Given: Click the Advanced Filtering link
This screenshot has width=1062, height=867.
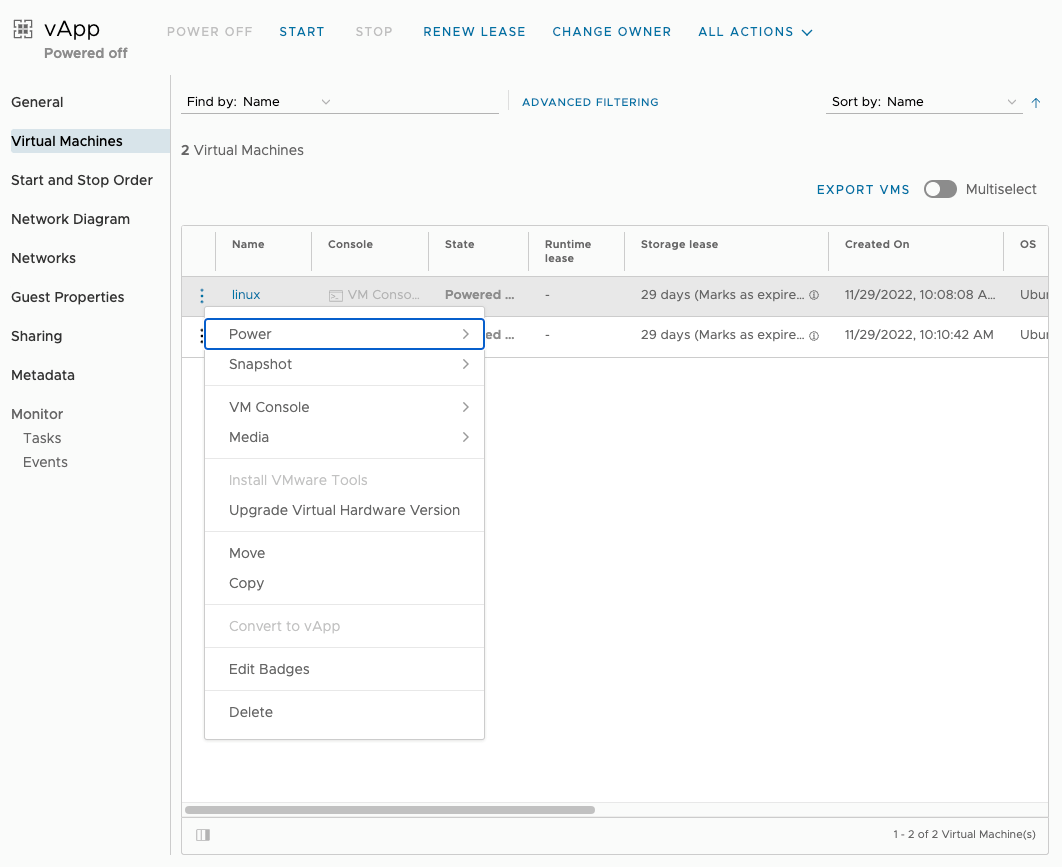Looking at the screenshot, I should pyautogui.click(x=590, y=102).
